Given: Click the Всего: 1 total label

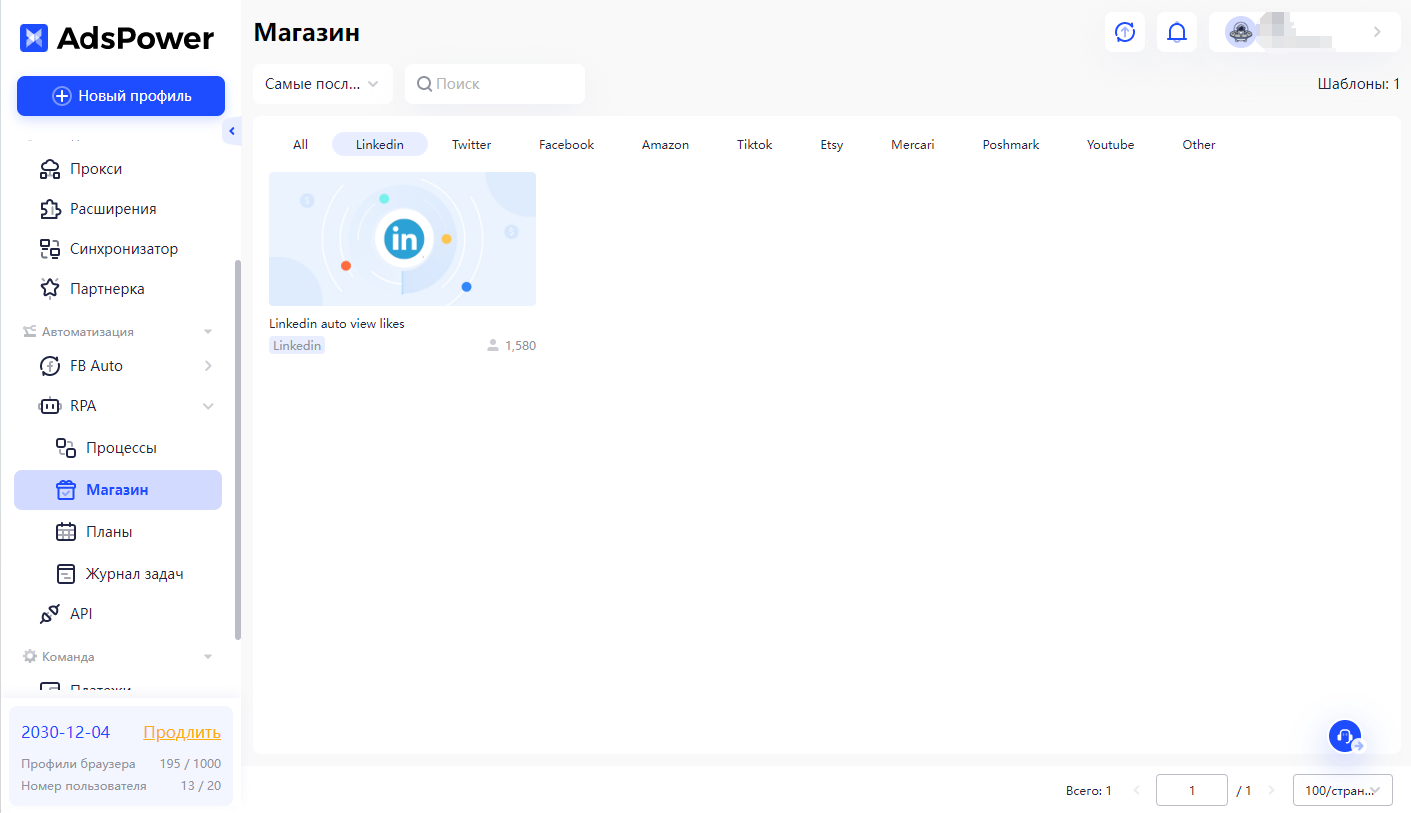Looking at the screenshot, I should (1089, 790).
